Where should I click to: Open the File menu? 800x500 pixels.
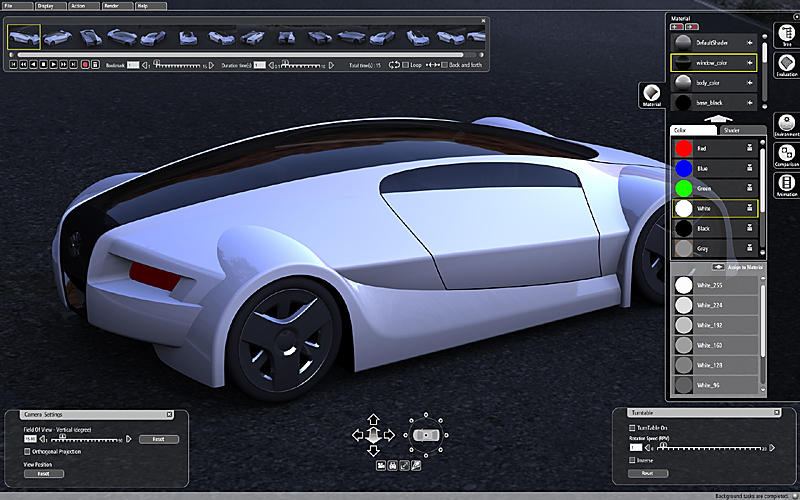pyautogui.click(x=9, y=5)
